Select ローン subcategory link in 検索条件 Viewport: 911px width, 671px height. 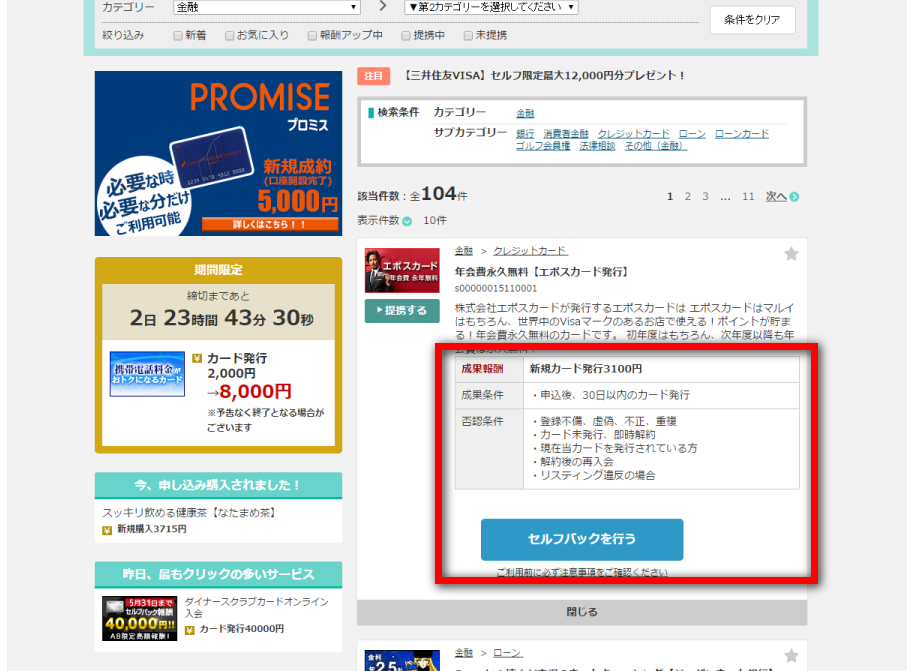click(x=692, y=134)
